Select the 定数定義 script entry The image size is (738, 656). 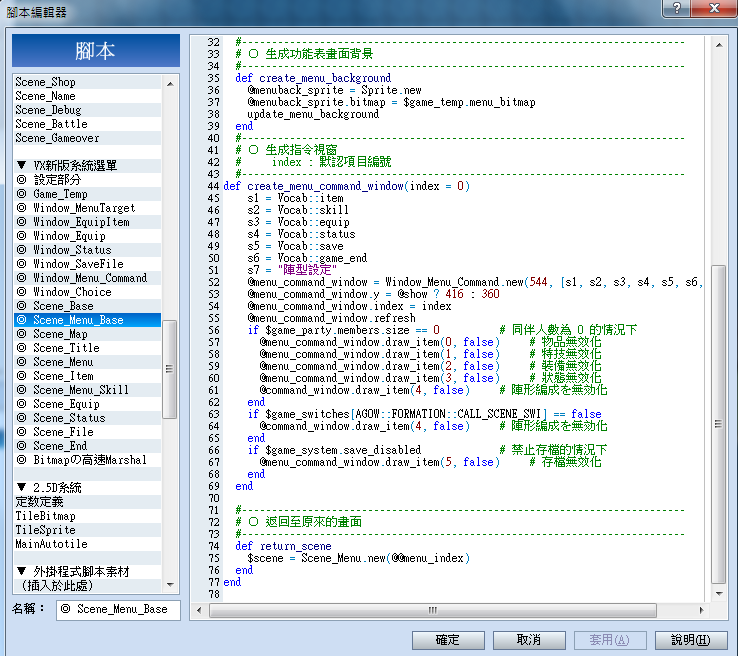pos(88,502)
